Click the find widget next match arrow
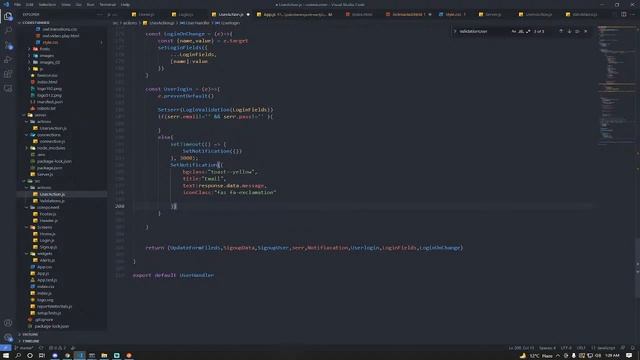This screenshot has width=640, height=360. click(569, 31)
